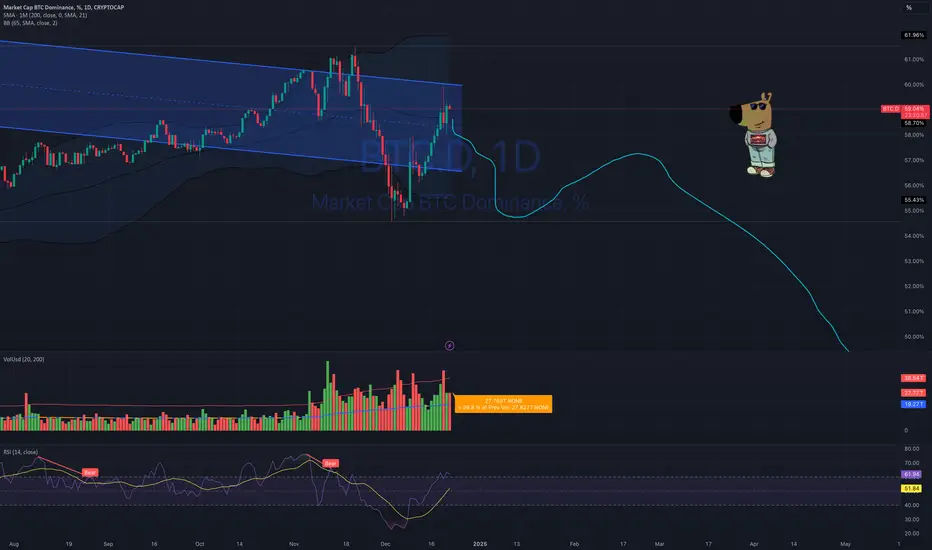Click the dog with sunglasses sticker
Viewport: 932px width, 550px height.
point(754,134)
